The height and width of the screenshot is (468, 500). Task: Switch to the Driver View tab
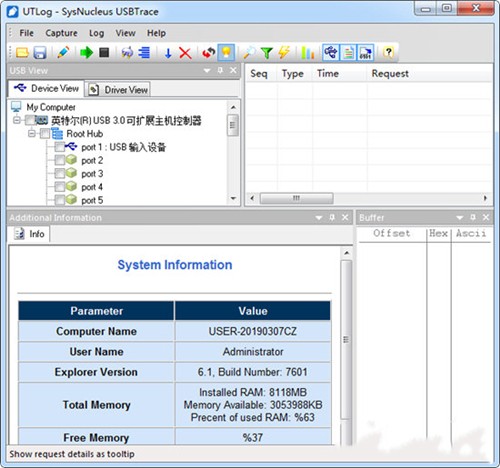click(118, 89)
